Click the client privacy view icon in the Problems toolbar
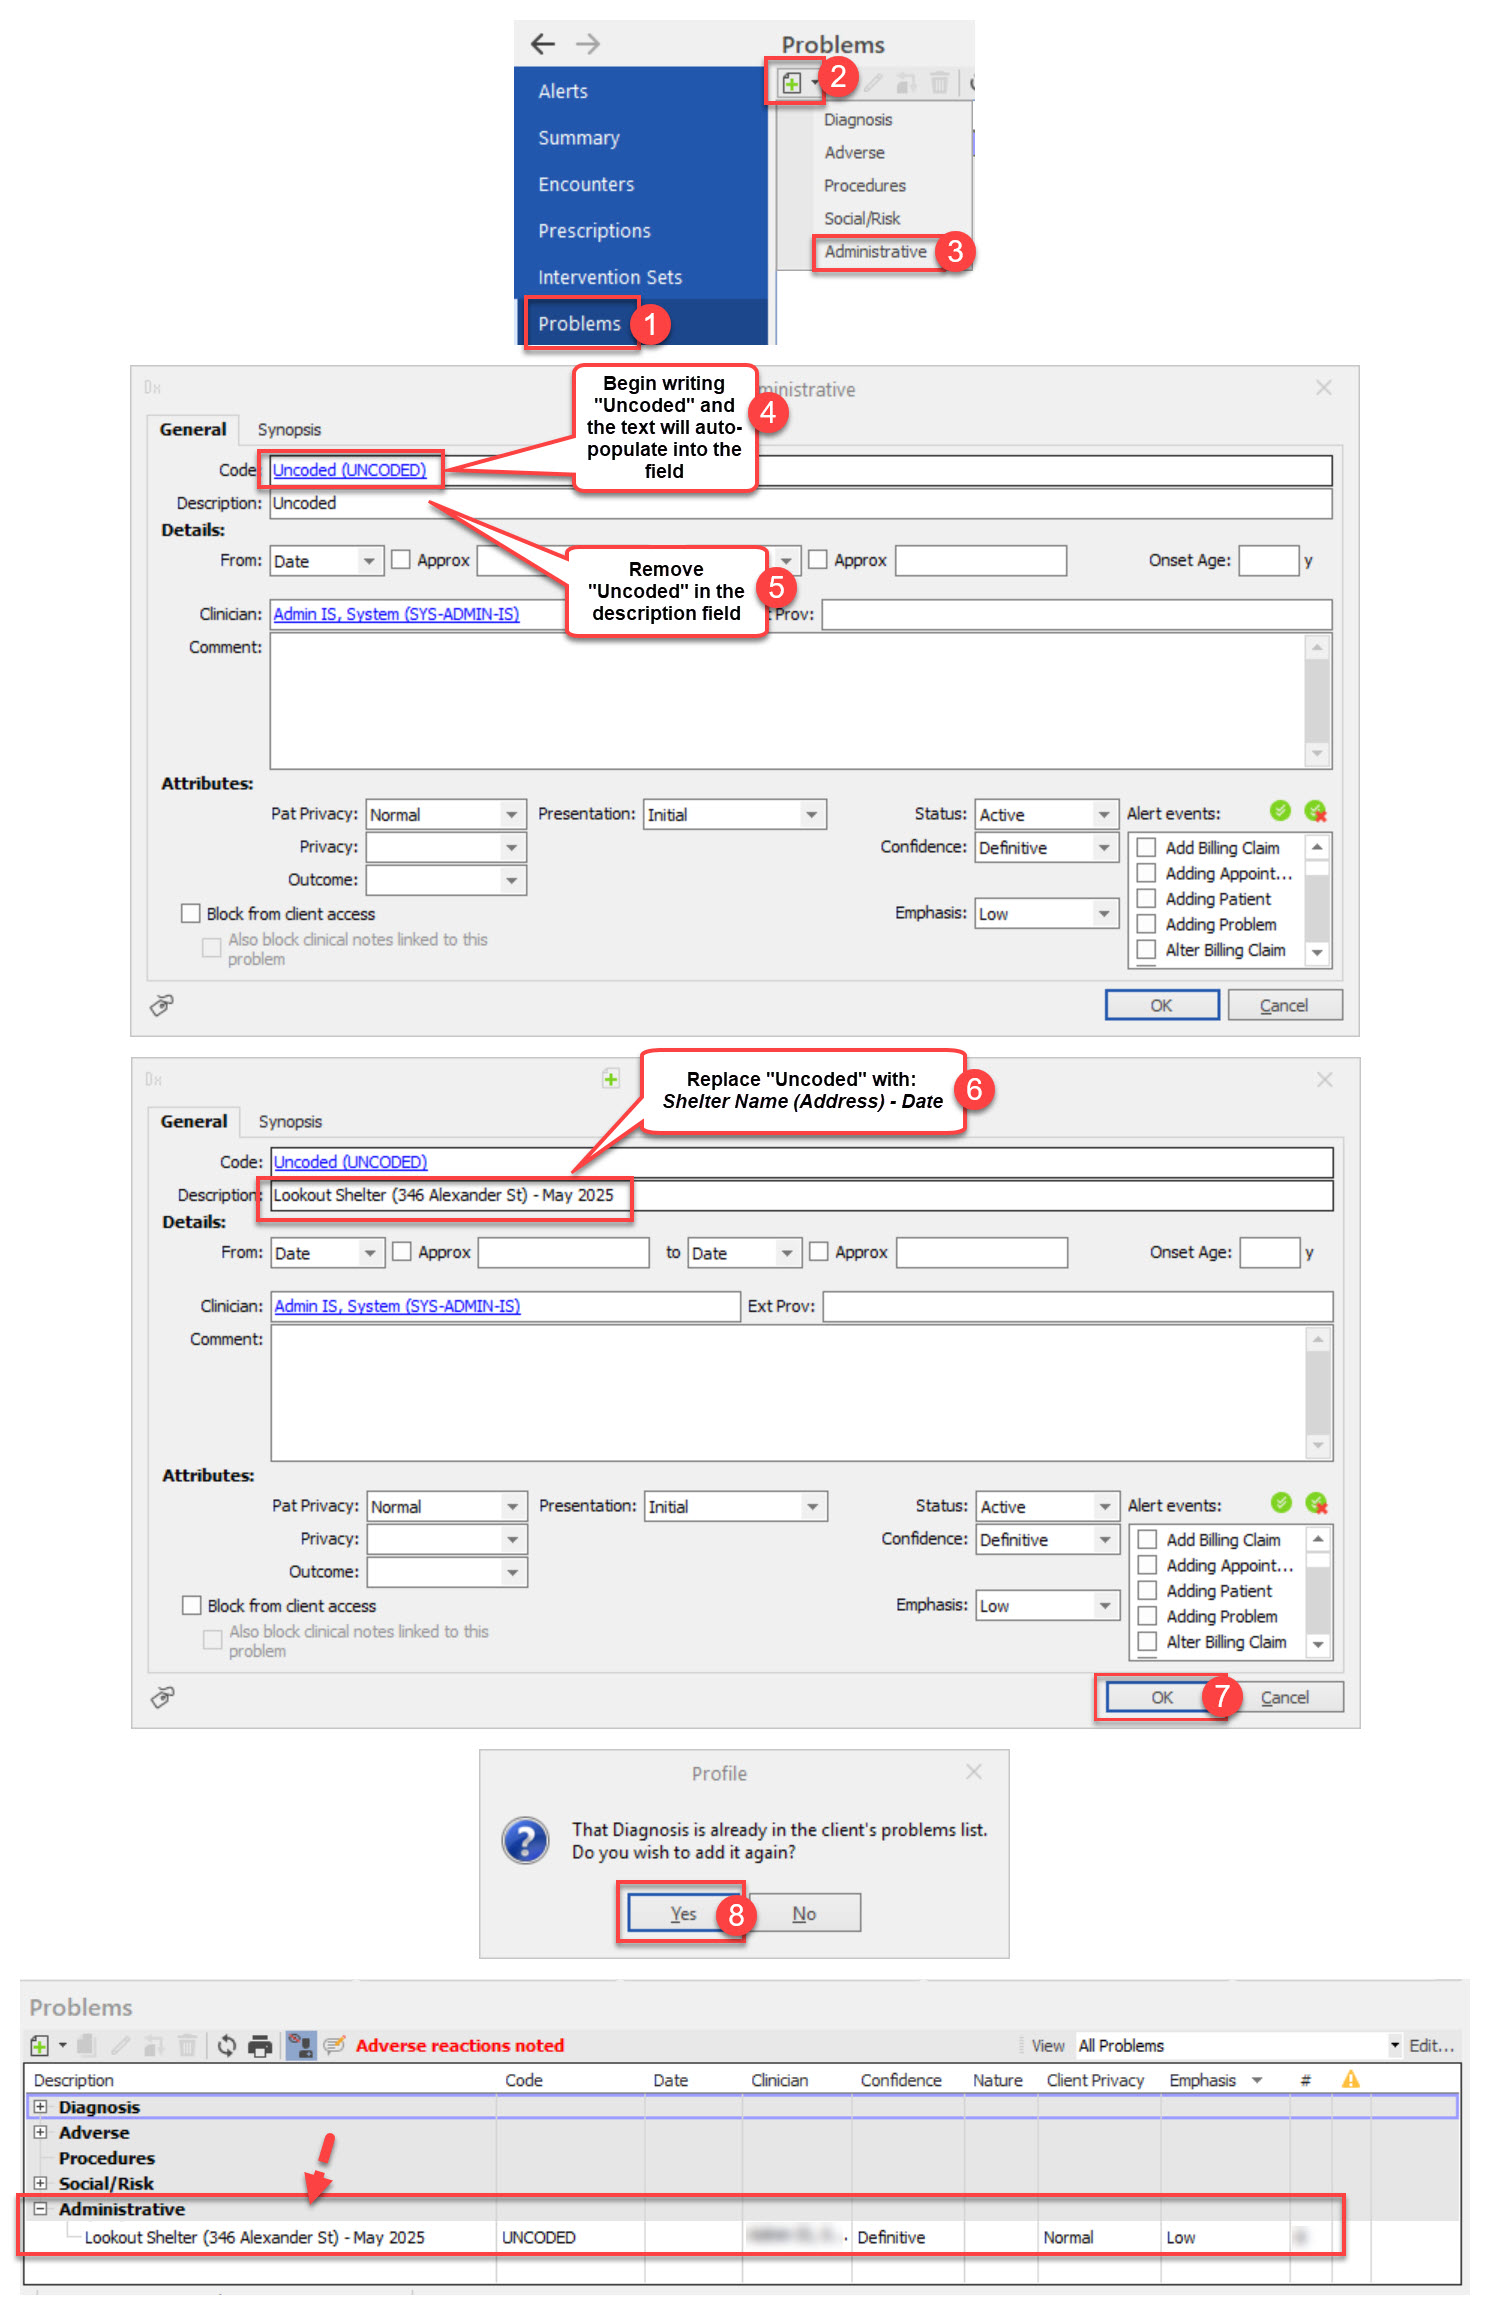The width and height of the screenshot is (1490, 2315). coord(301,2045)
